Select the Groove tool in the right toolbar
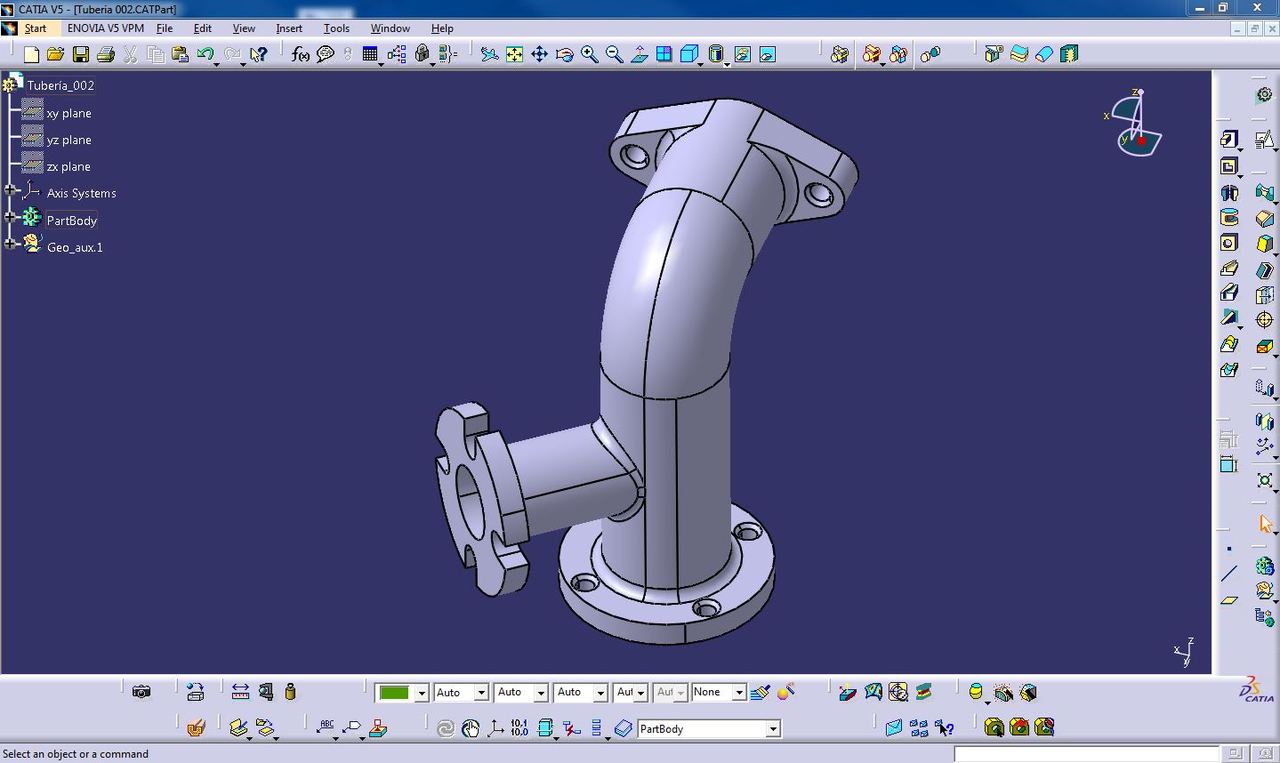 [1229, 217]
